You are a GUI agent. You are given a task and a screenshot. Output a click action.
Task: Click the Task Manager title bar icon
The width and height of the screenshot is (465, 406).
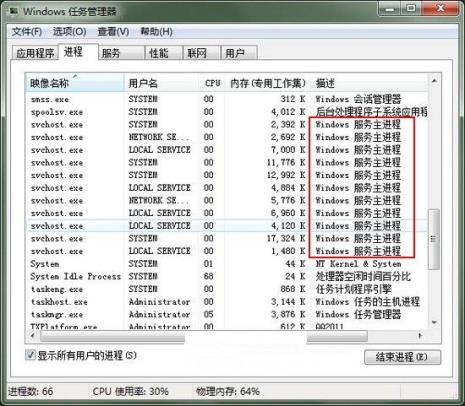(13, 11)
